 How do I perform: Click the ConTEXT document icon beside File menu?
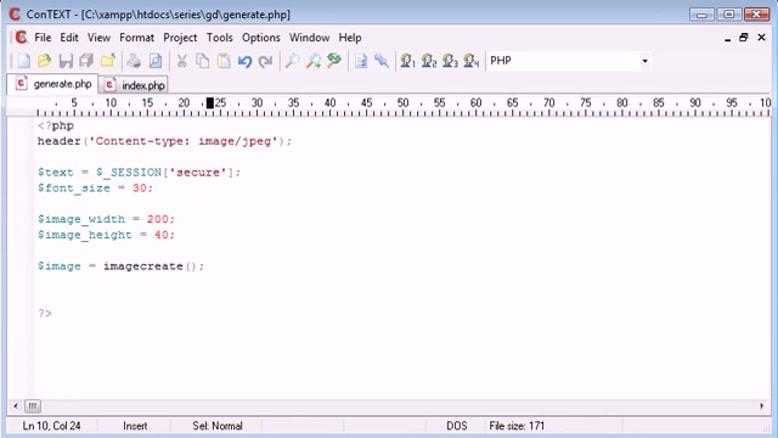coord(21,37)
